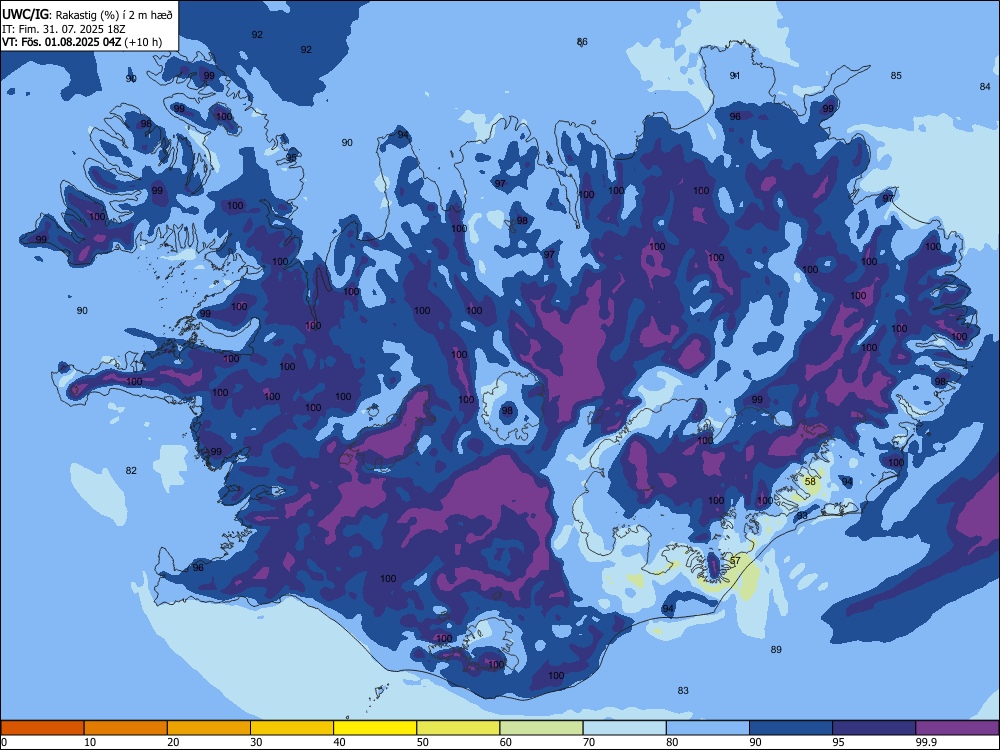Click the '85' value in the northeast sea
1000x750 pixels.
pyautogui.click(x=896, y=76)
